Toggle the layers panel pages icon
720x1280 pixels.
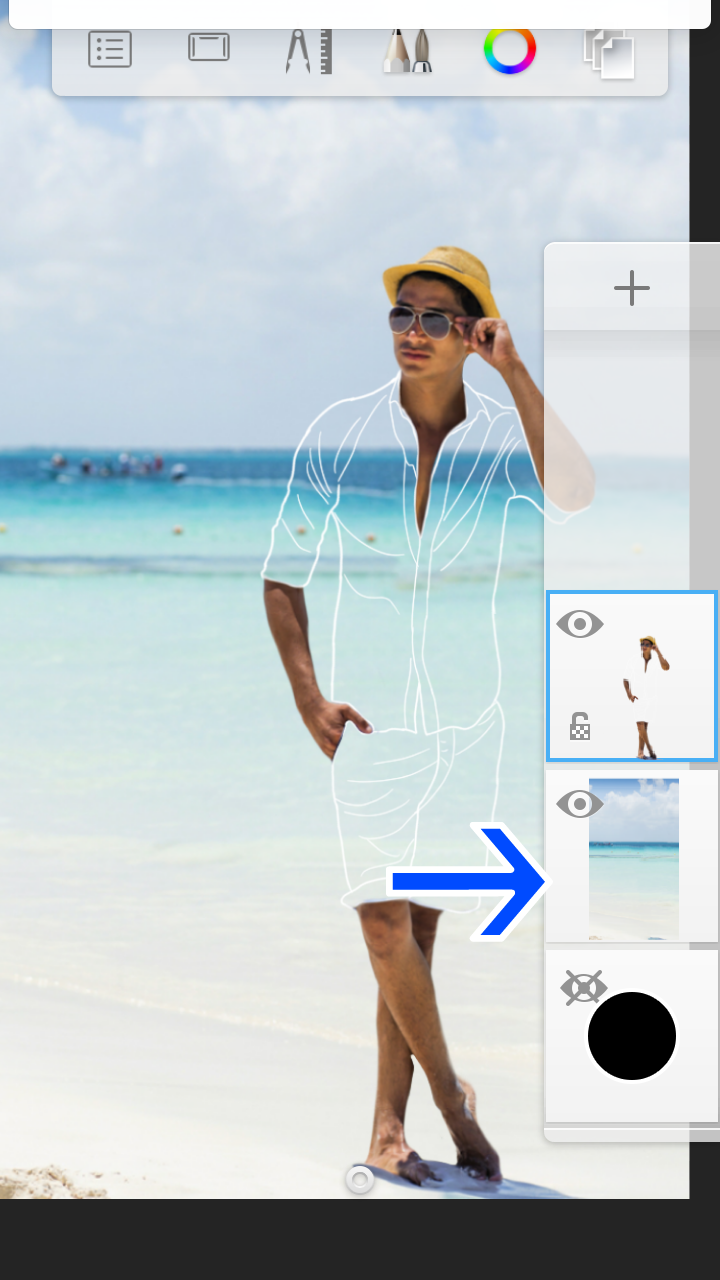click(x=610, y=52)
